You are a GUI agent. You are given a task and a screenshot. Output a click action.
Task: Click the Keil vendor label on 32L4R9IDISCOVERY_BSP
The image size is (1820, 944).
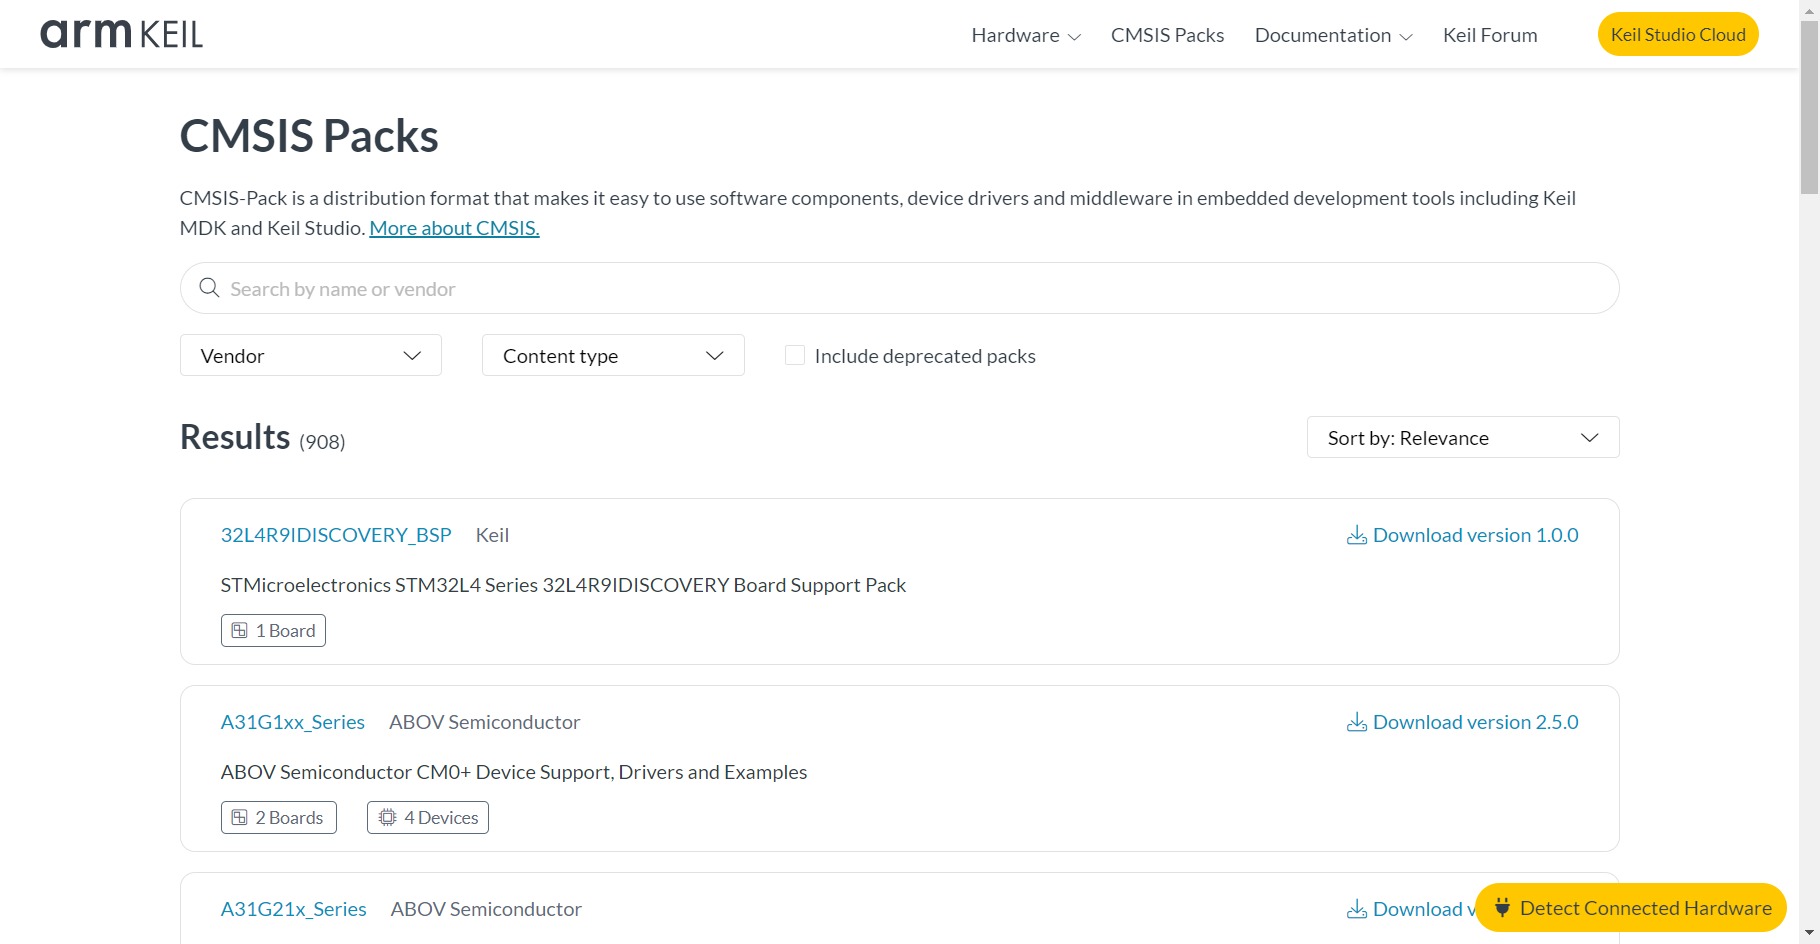coord(492,535)
